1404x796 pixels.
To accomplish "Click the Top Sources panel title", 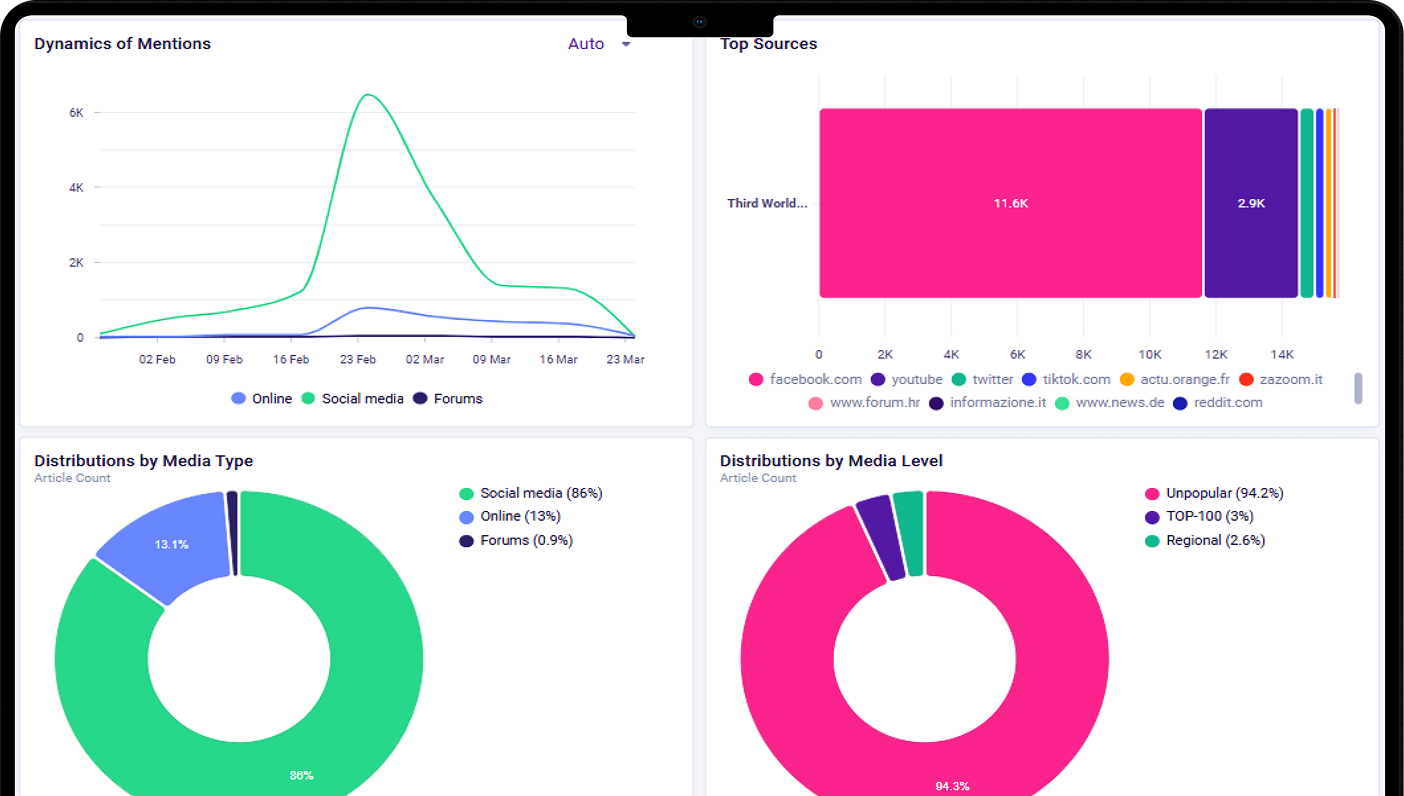I will click(768, 44).
